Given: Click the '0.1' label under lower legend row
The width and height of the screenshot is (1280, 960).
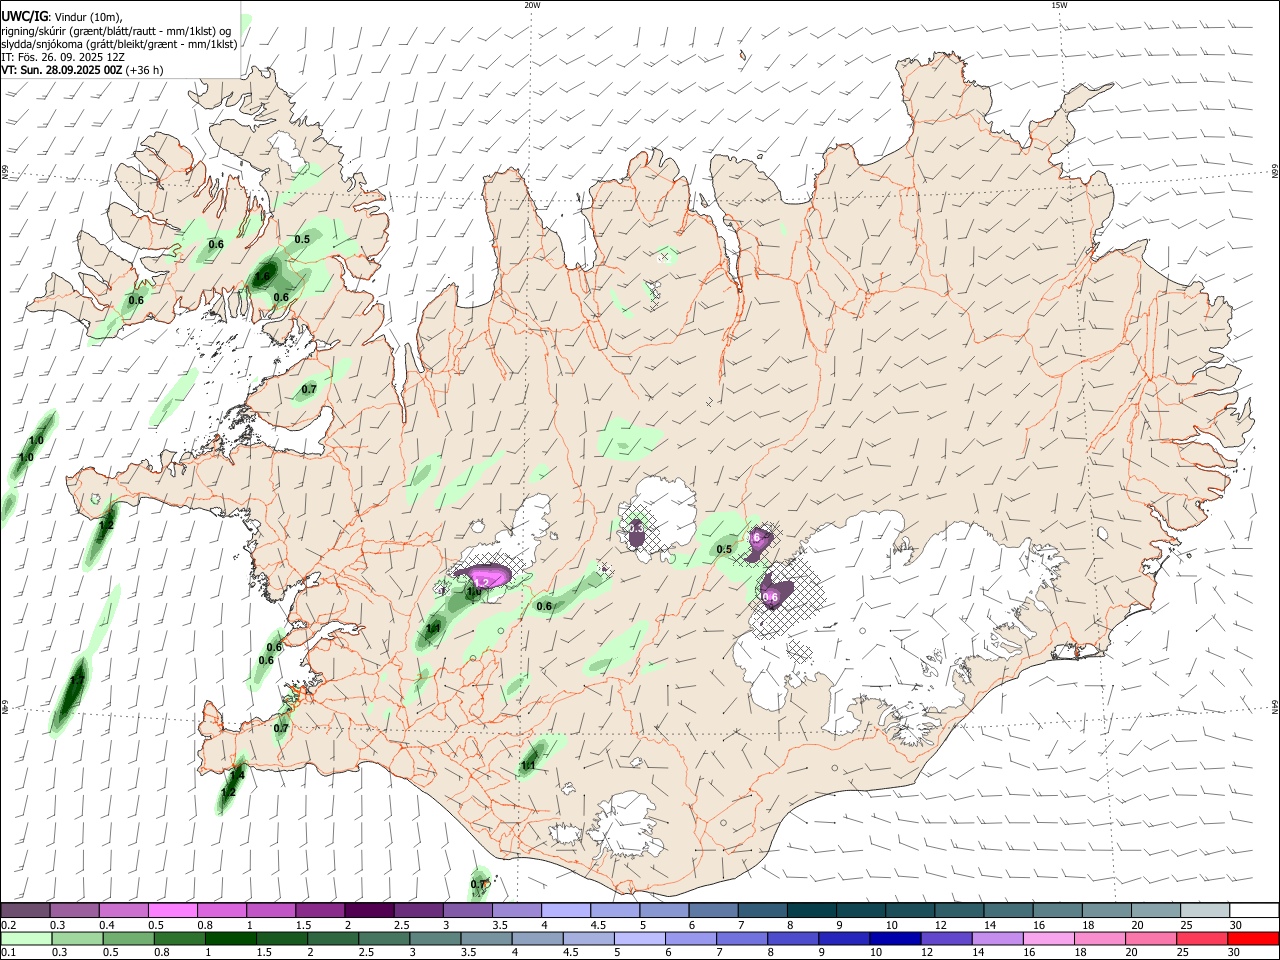Looking at the screenshot, I should [9, 953].
